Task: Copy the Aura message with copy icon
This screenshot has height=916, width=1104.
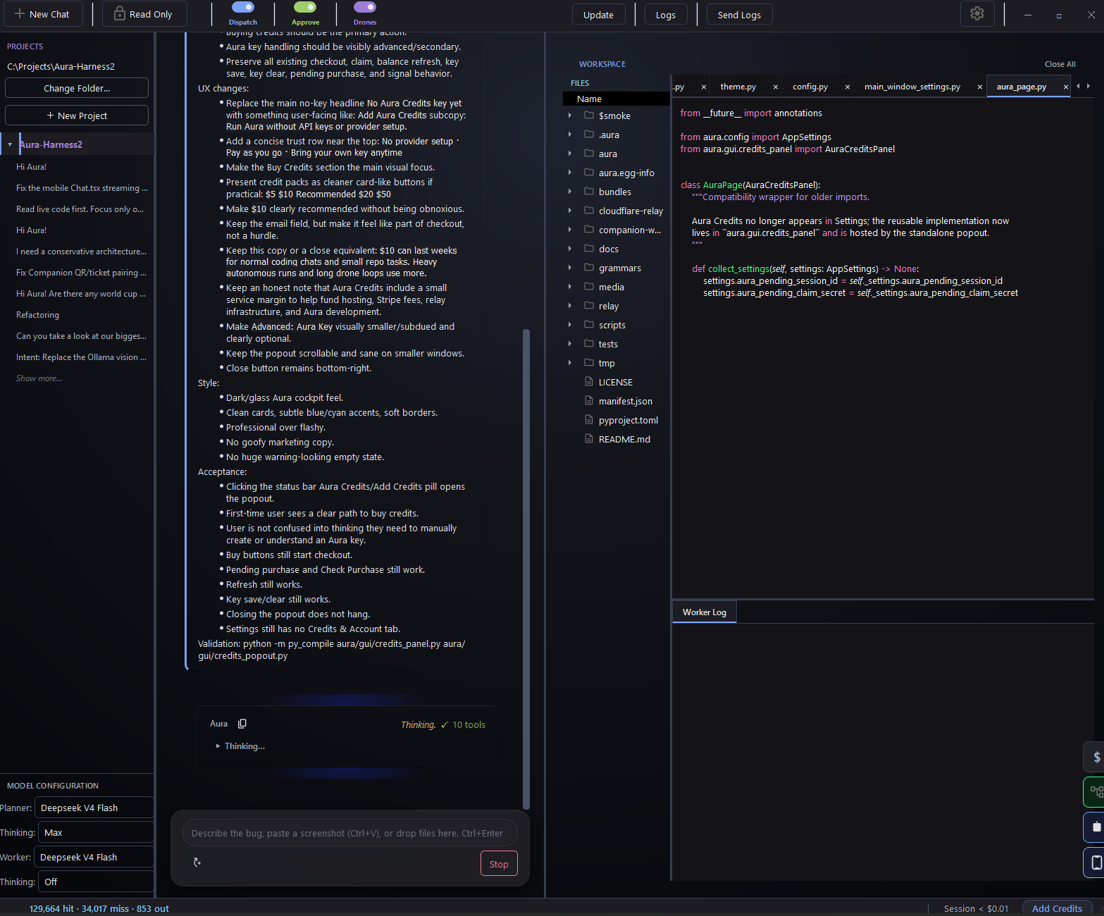Action: click(x=242, y=724)
